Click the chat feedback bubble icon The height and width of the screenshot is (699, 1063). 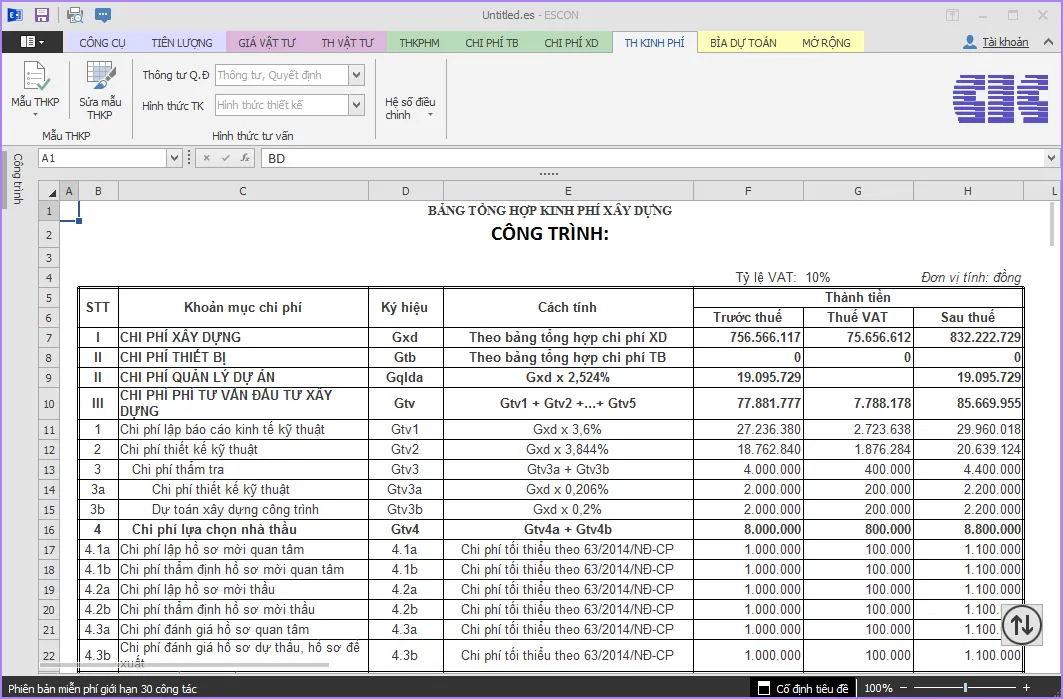(x=103, y=15)
